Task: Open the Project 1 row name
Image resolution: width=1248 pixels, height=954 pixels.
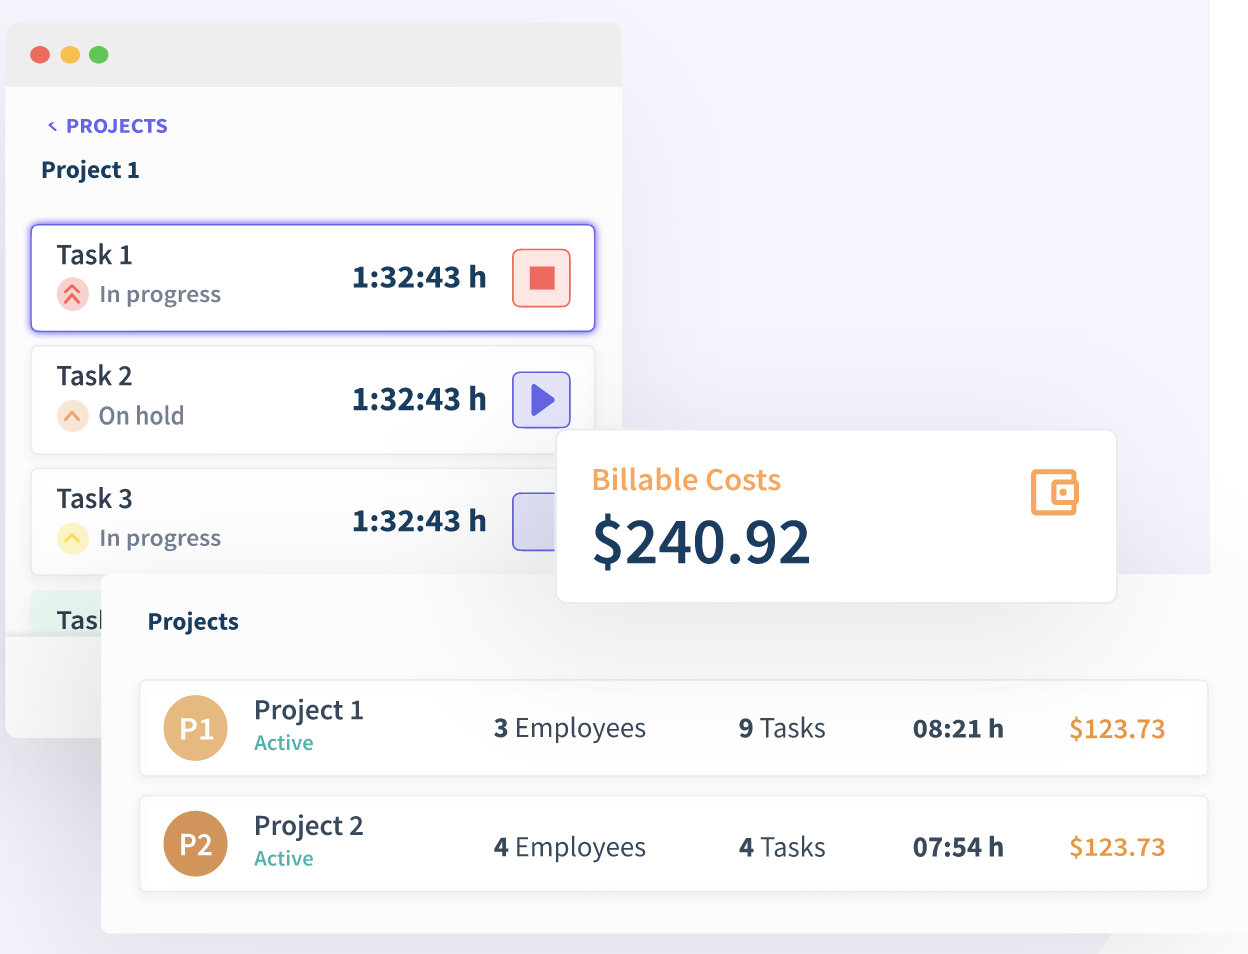Action: [x=308, y=710]
